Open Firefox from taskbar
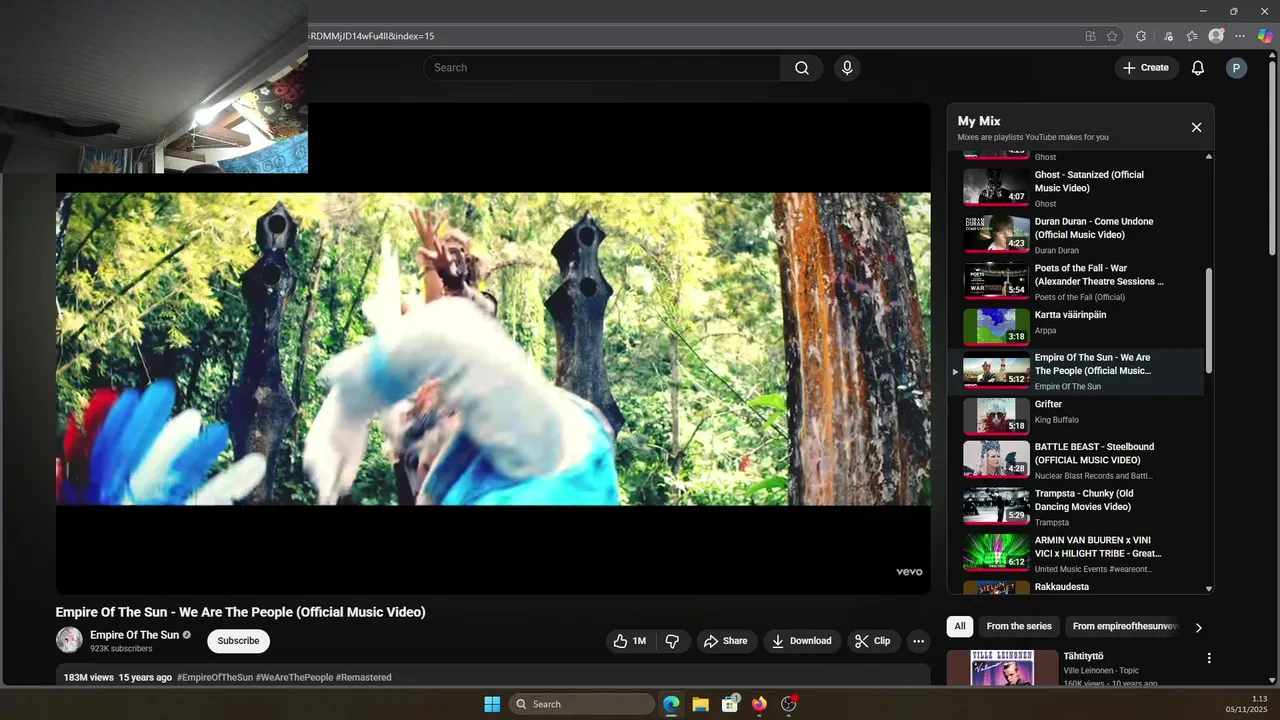Image resolution: width=1280 pixels, height=720 pixels. 759,704
